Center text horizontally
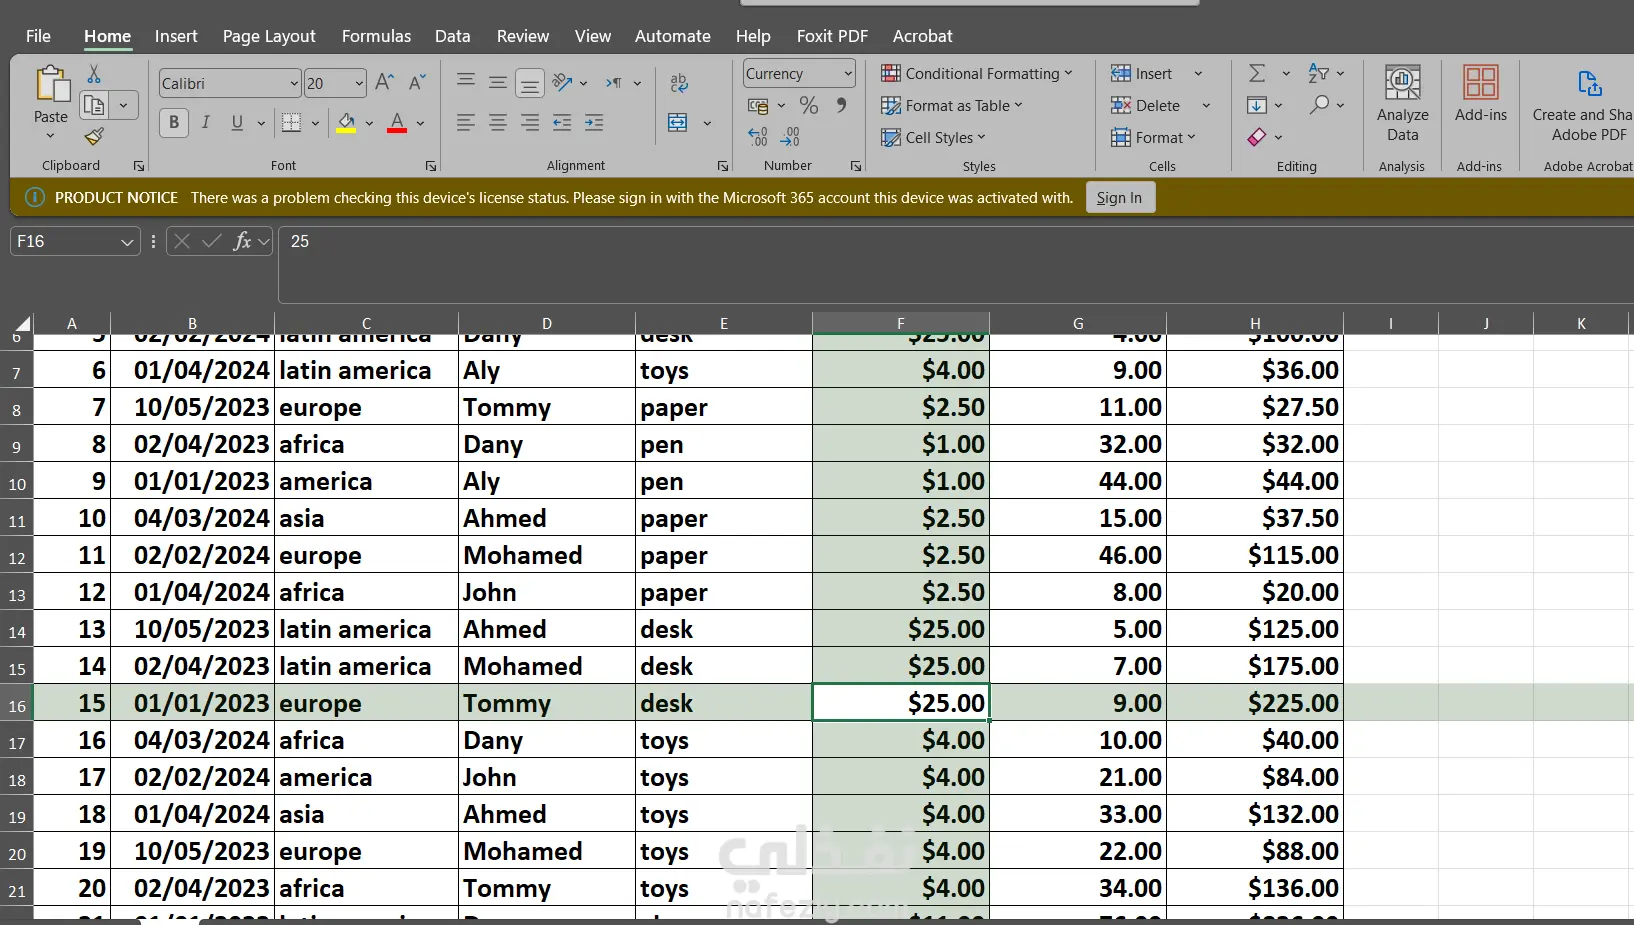Image resolution: width=1634 pixels, height=925 pixels. coord(498,123)
